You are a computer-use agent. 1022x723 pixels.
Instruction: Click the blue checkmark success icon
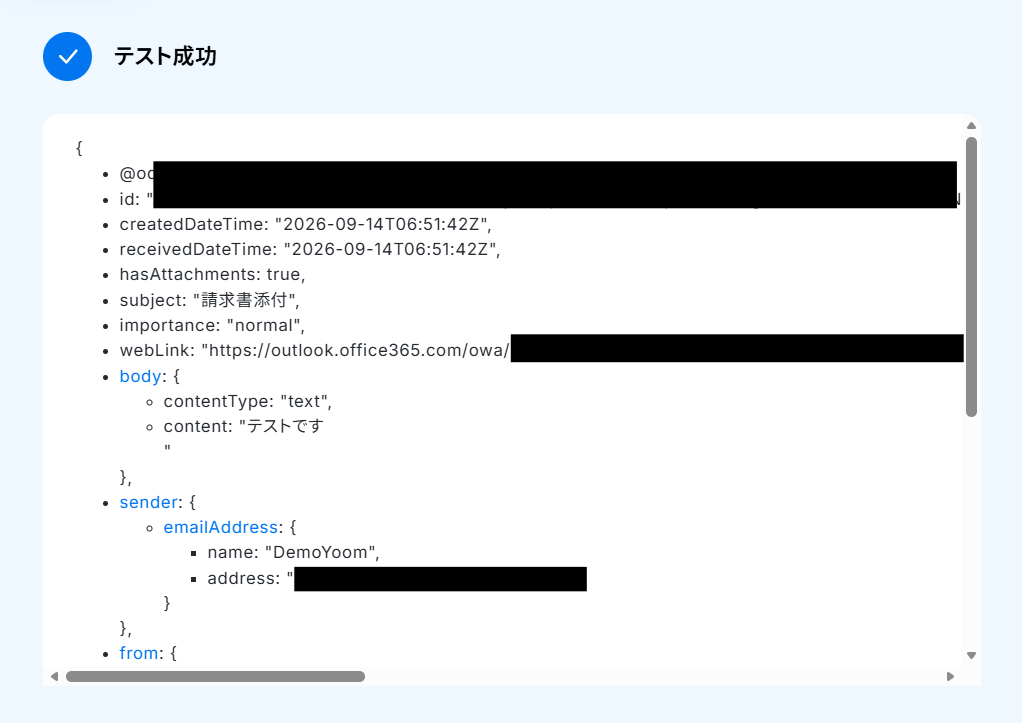[x=67, y=57]
